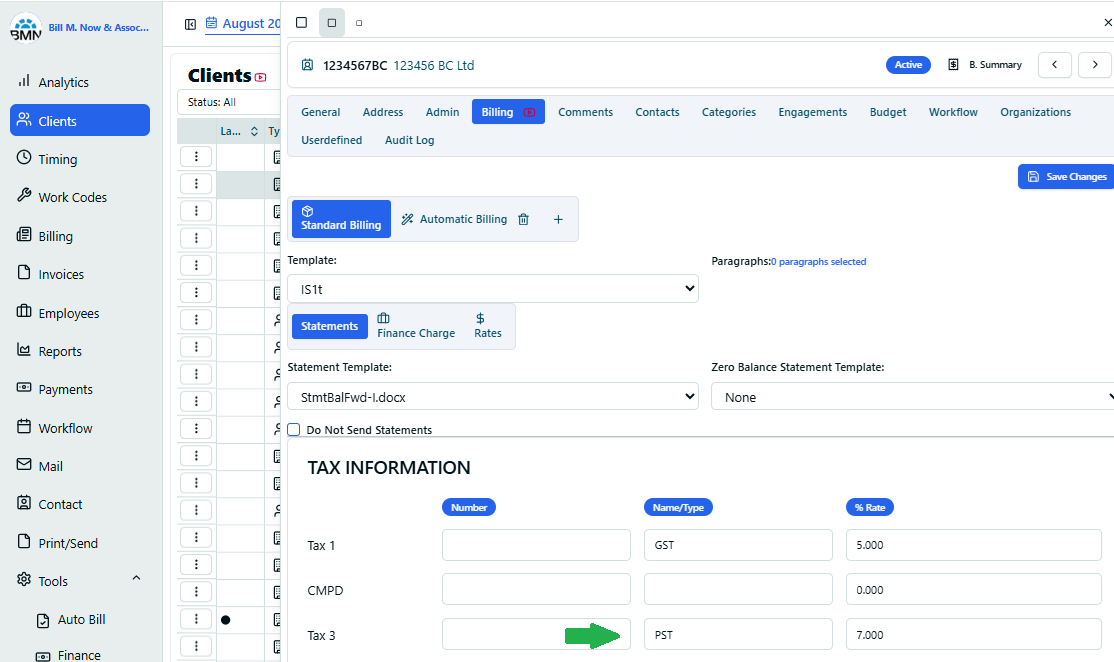
Task: Click the BMN company logo
Action: click(x=26, y=28)
